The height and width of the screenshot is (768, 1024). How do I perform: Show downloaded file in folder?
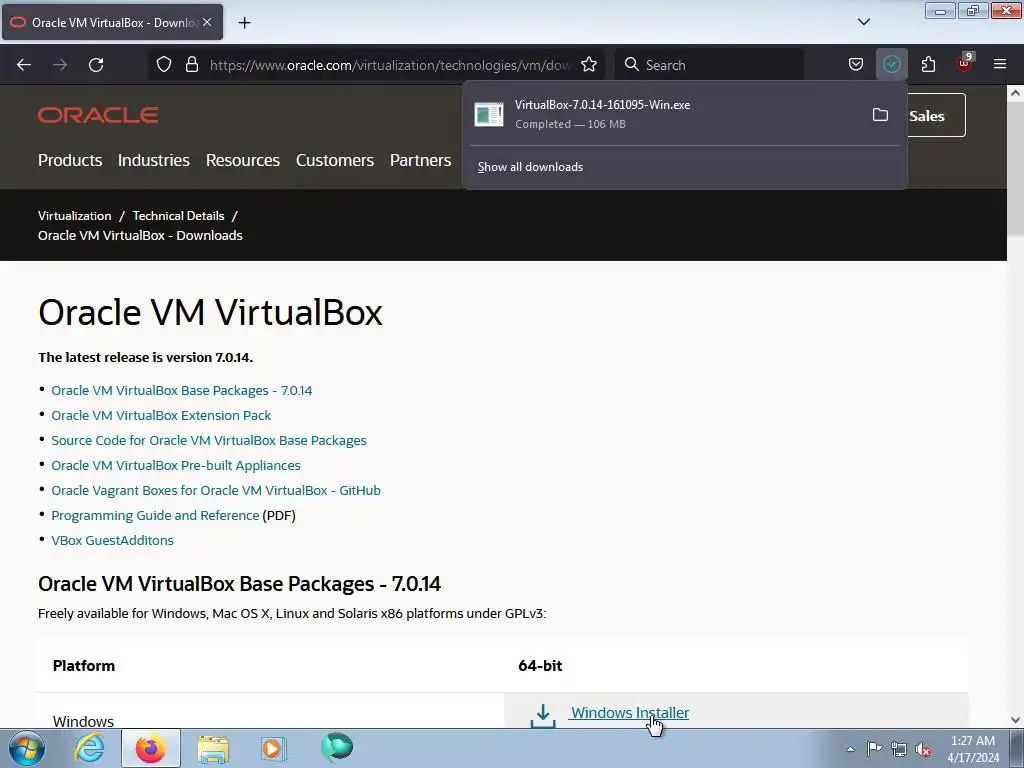(x=880, y=115)
